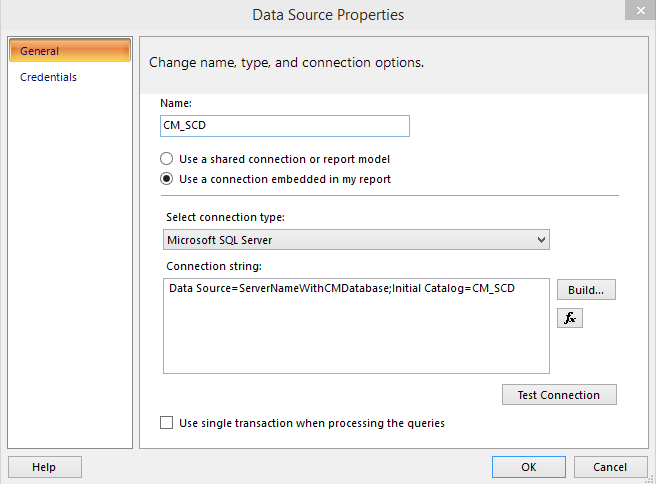Screen dimensions: 656x484
Task: Click the connection type dropdown arrow
Action: 541,240
